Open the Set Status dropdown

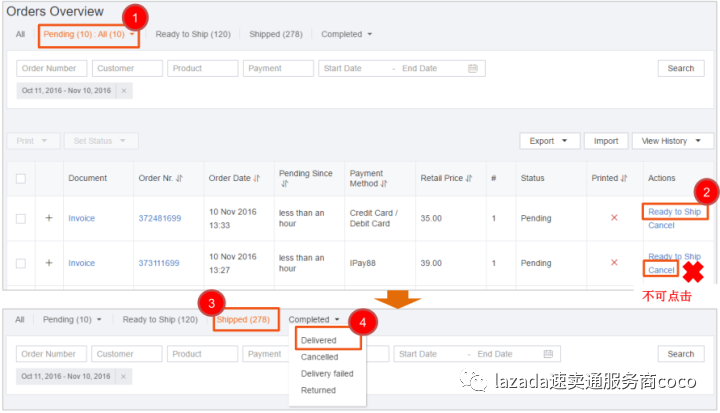[x=101, y=141]
